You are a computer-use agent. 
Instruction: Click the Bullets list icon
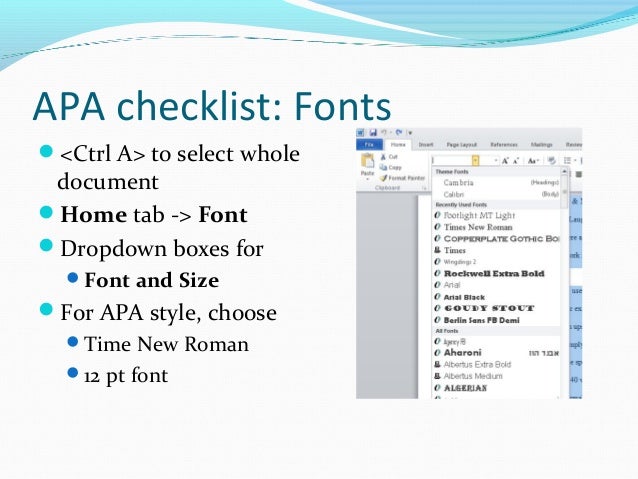point(567,160)
